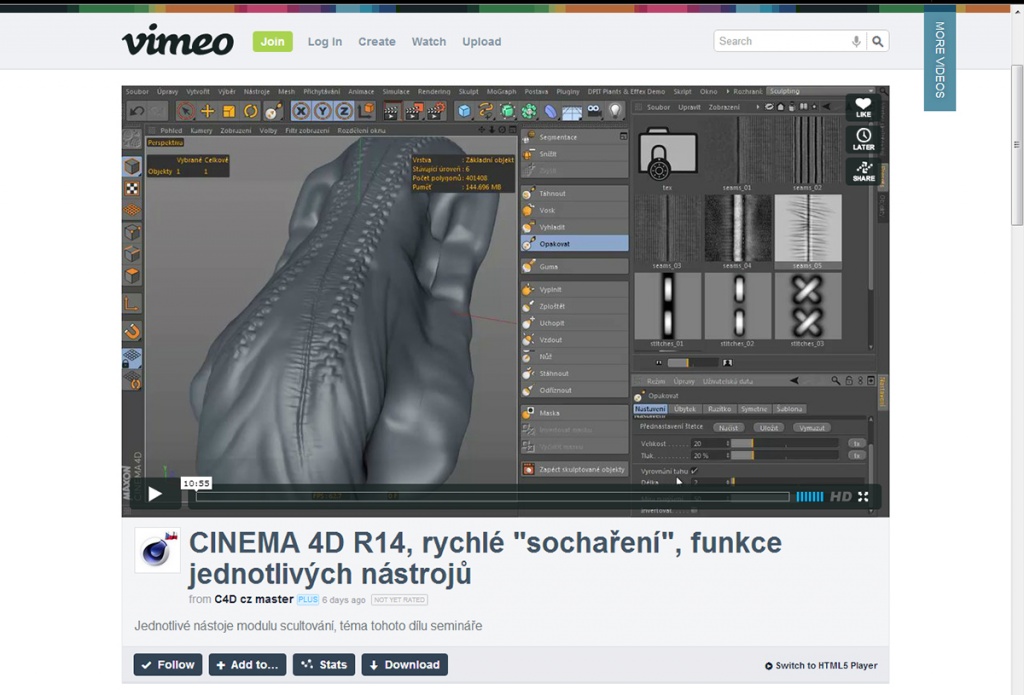Open Render Settings gear clapperboard icon

436,111
